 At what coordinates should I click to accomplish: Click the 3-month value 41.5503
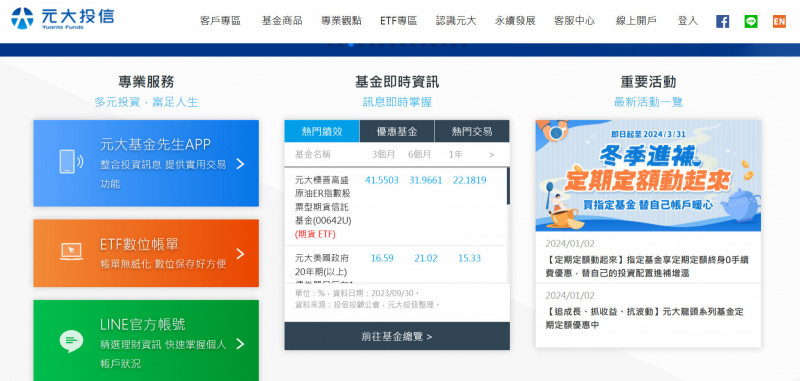(x=382, y=180)
